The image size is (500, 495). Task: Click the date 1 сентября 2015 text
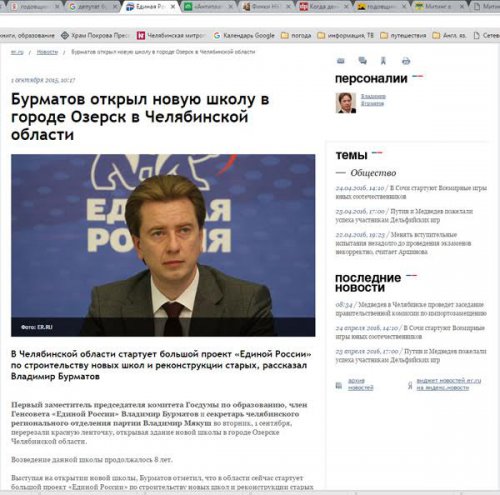pos(43,80)
